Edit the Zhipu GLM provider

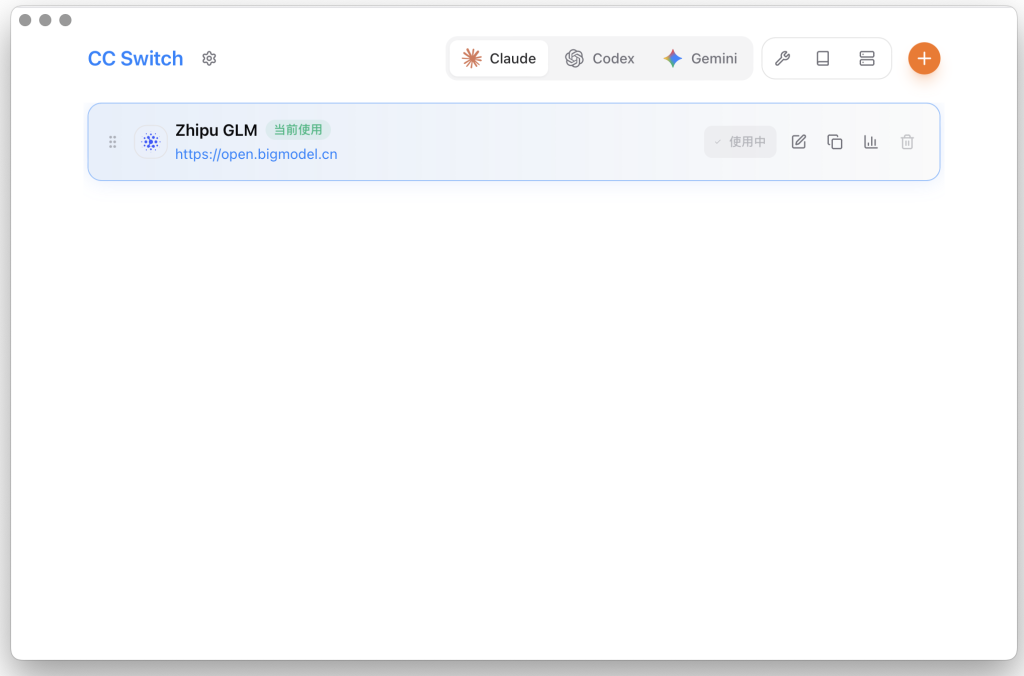pyautogui.click(x=799, y=142)
